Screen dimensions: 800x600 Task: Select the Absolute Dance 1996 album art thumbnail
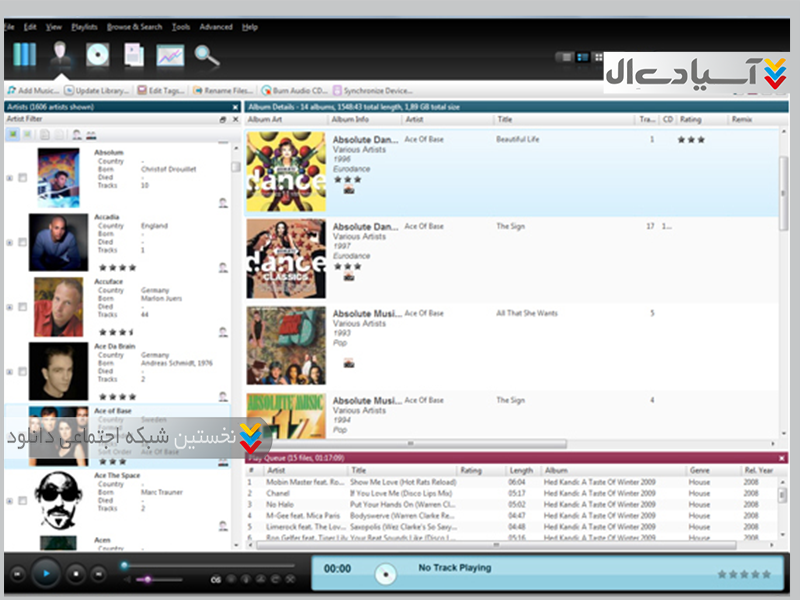[285, 172]
